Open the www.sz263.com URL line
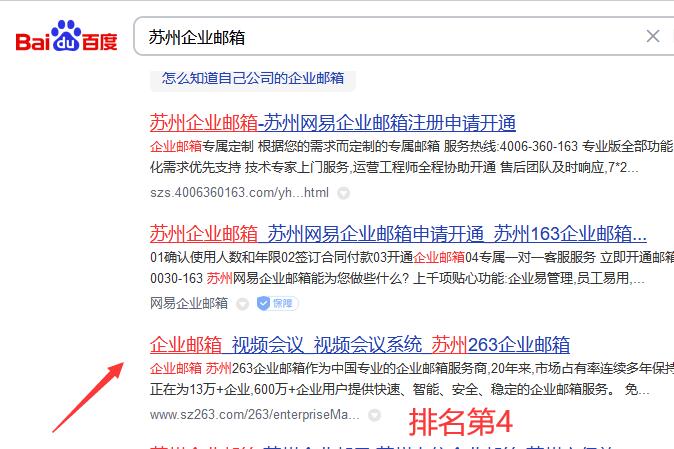 point(254,415)
